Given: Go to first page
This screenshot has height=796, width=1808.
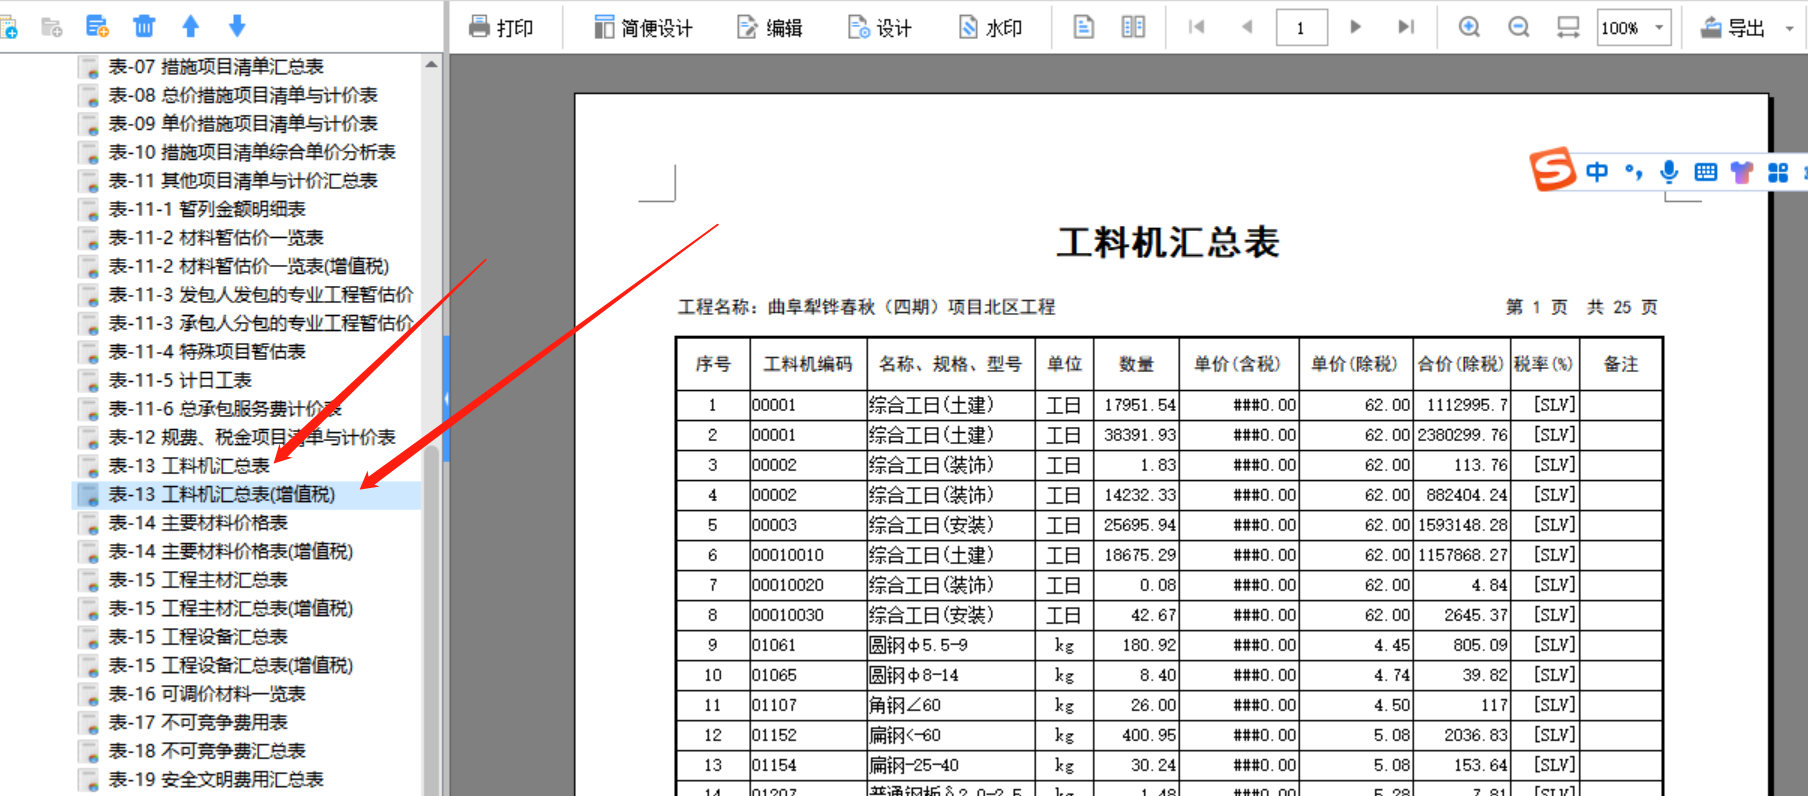Looking at the screenshot, I should [x=1197, y=27].
